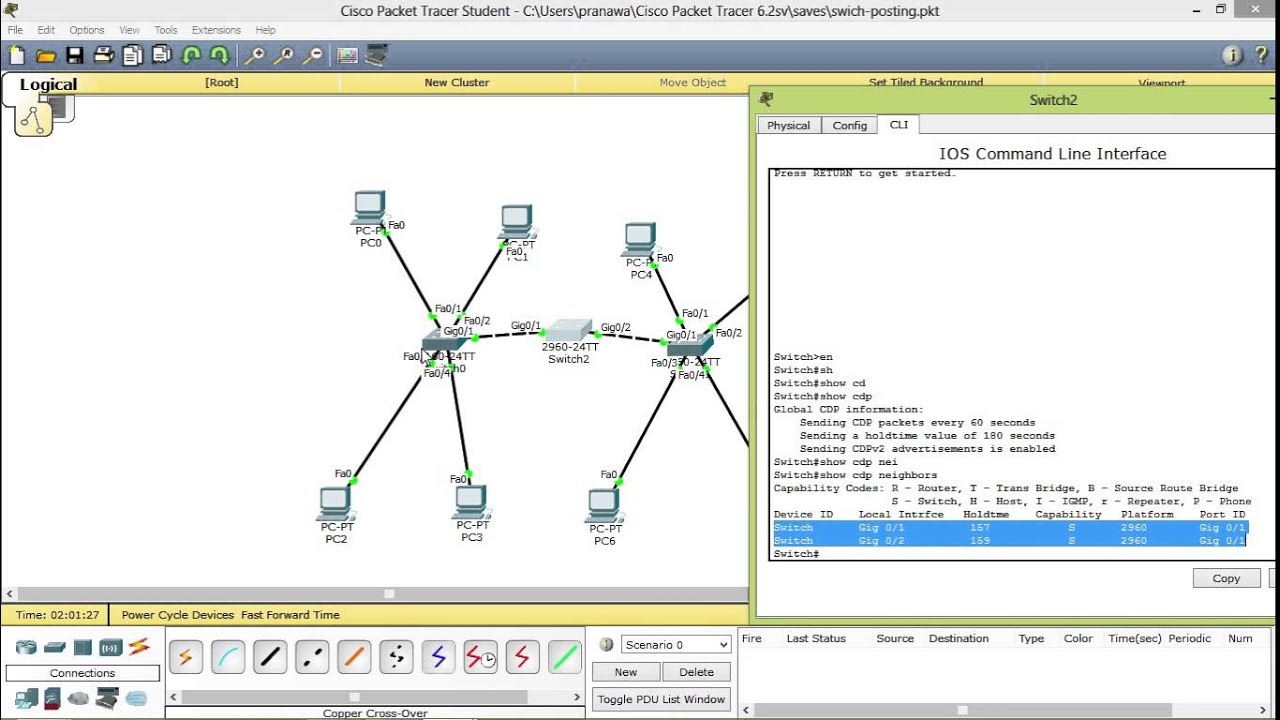Open the Custom Devices Dialog icon
Screen dimensions: 1280x720
point(376,56)
